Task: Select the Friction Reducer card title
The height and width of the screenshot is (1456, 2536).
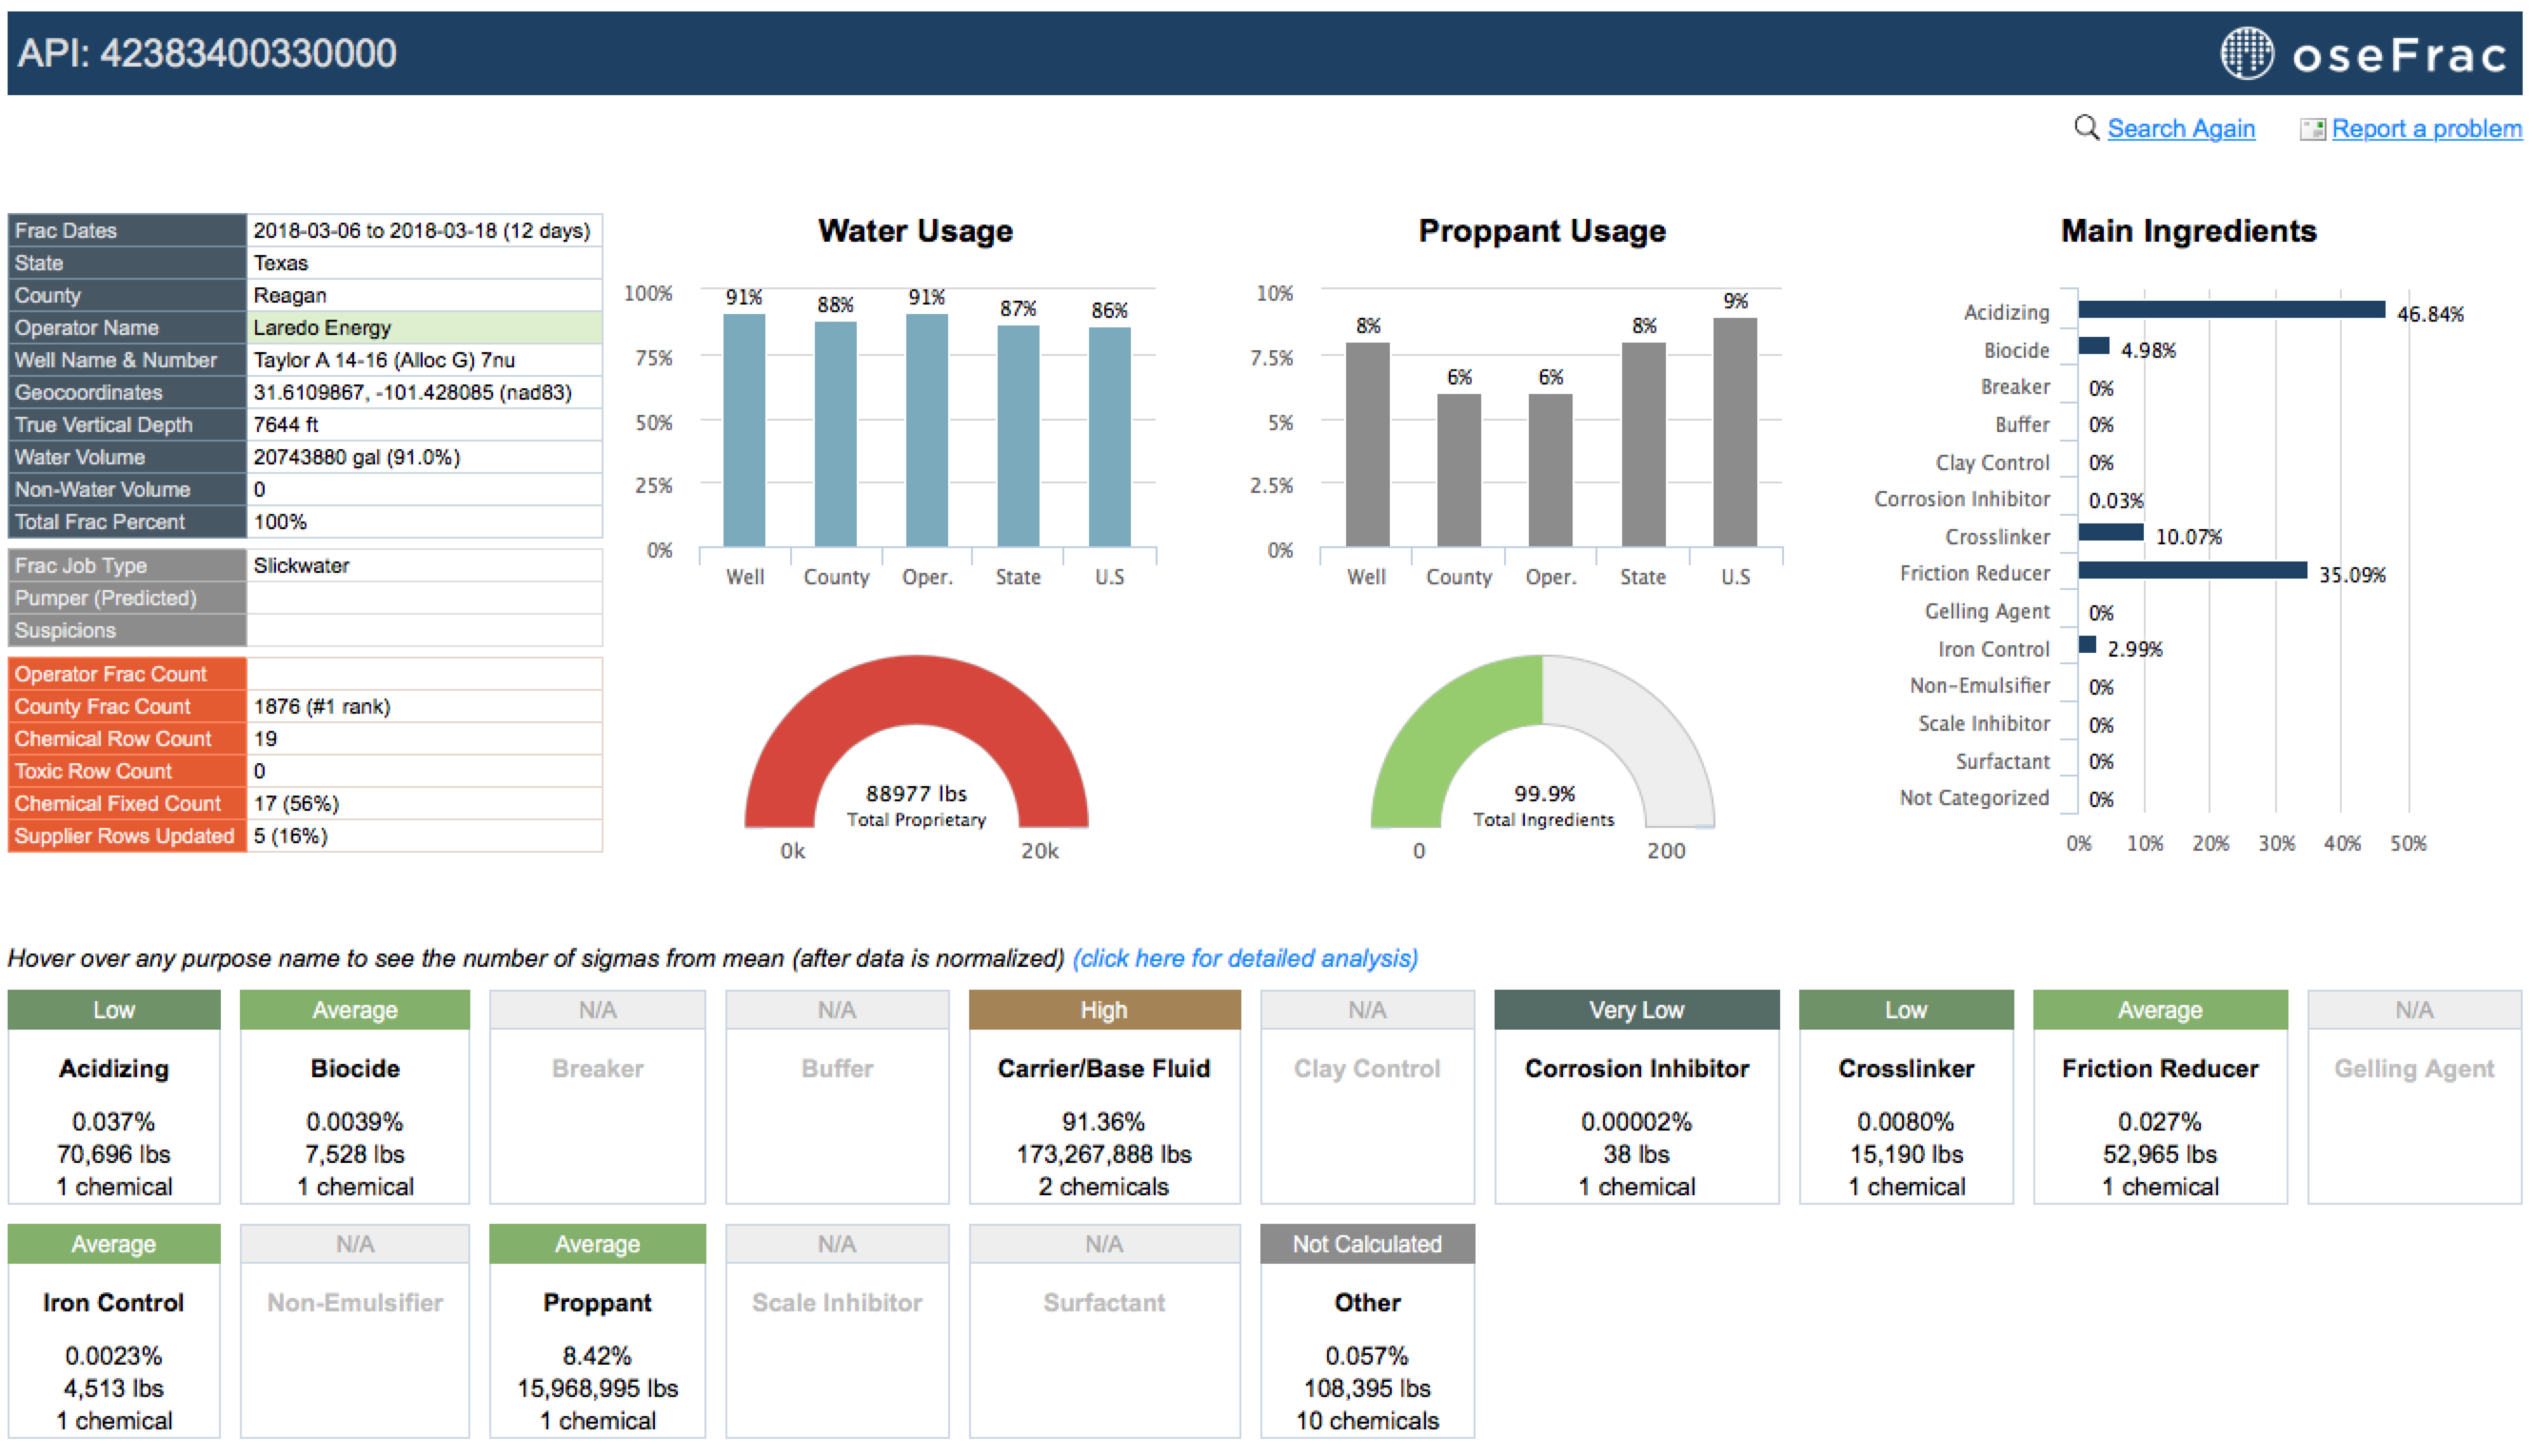Action: pyautogui.click(x=2160, y=1068)
